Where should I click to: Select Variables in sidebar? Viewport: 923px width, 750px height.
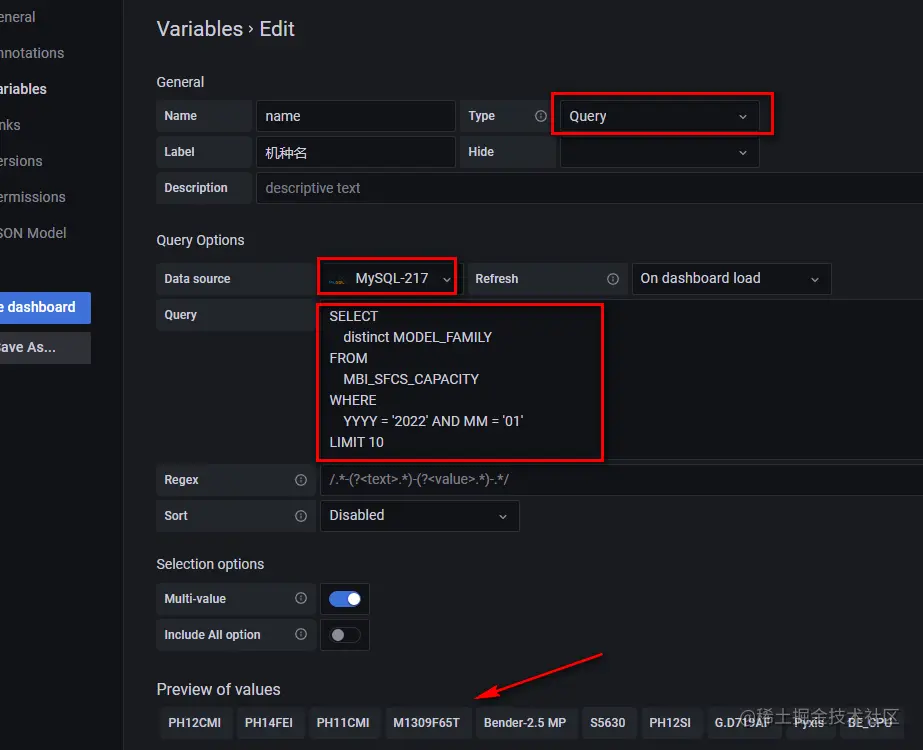23,89
